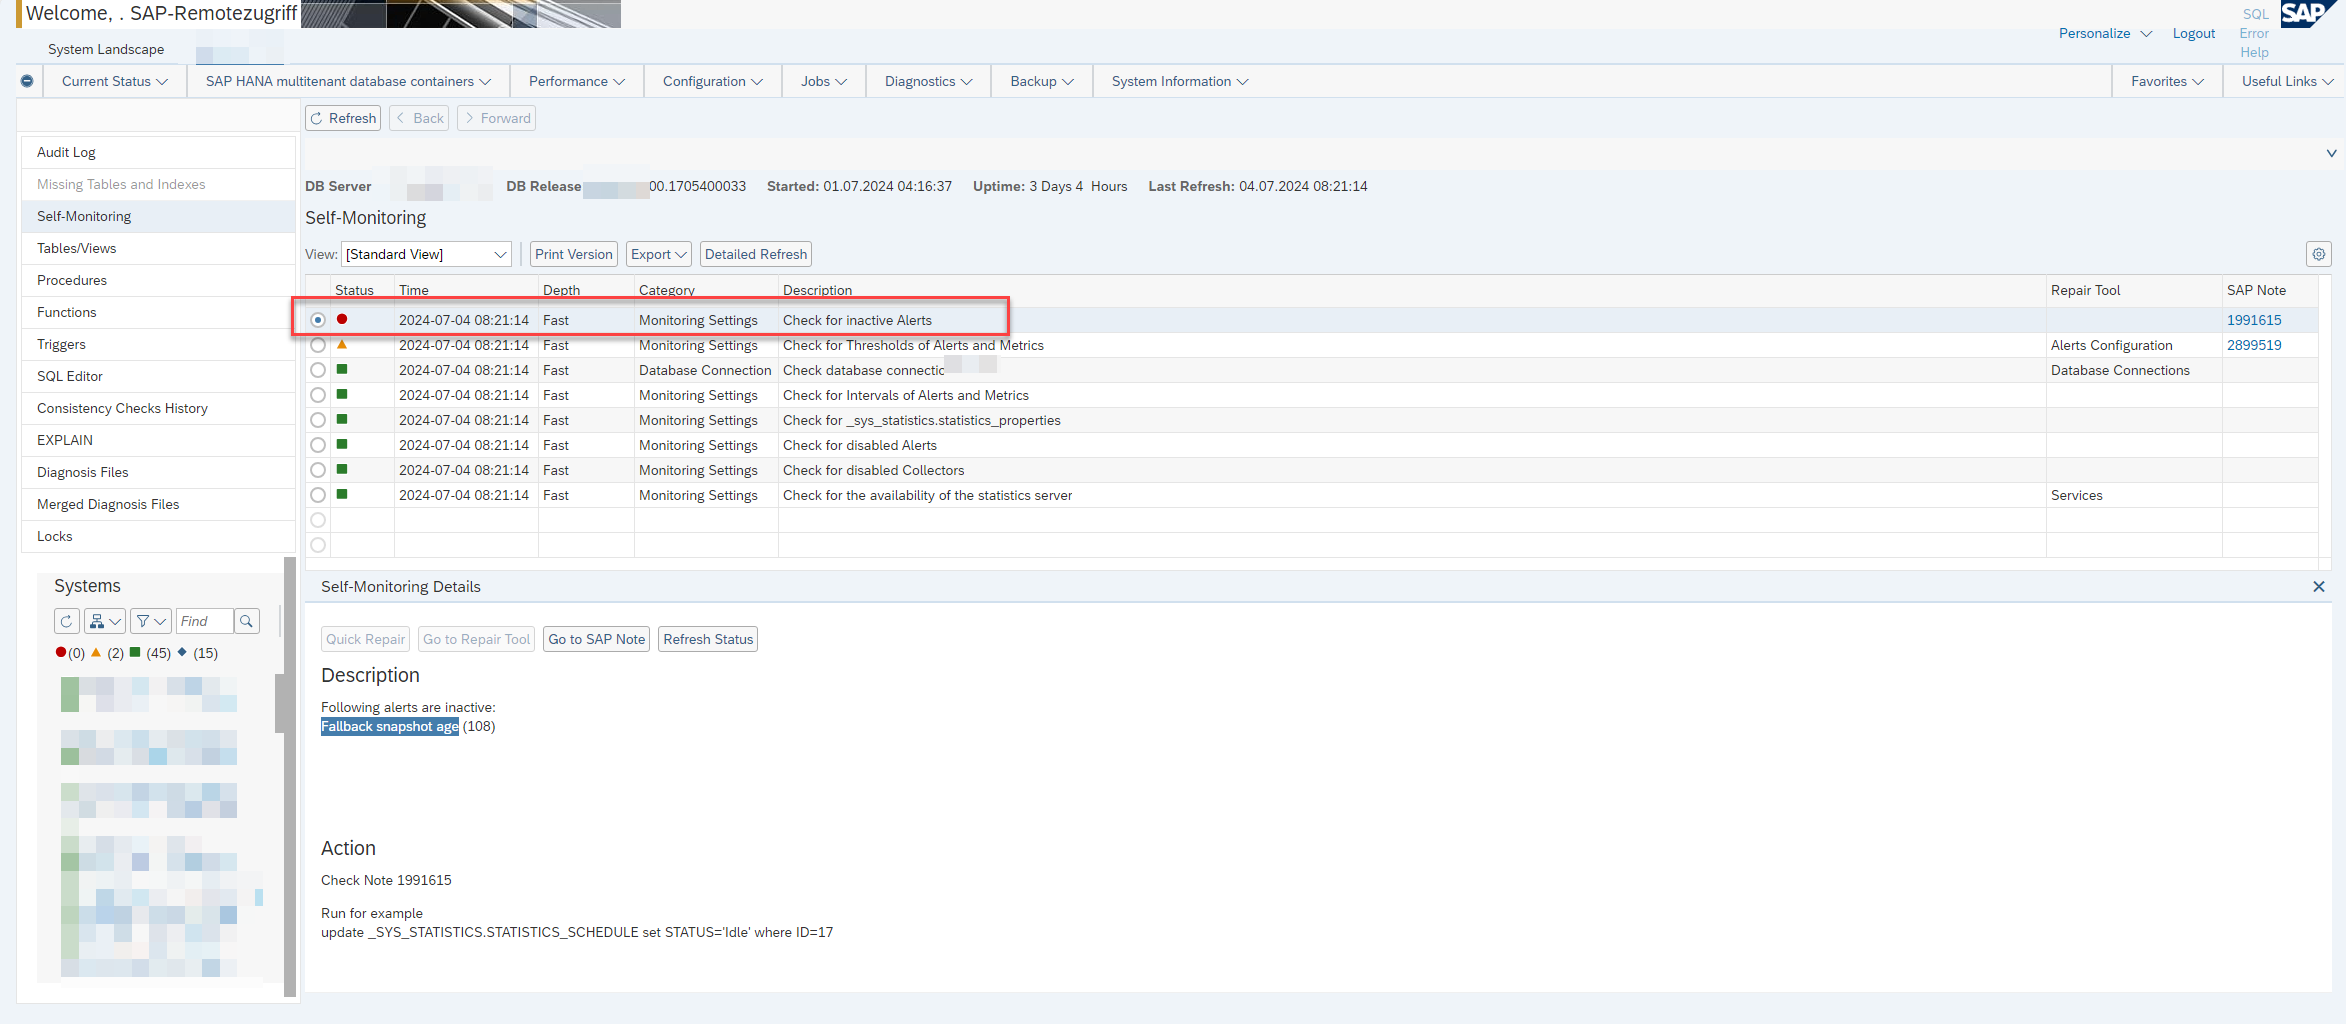This screenshot has width=2346, height=1024.
Task: Select radio for Check for inactive Alerts
Action: 318,320
